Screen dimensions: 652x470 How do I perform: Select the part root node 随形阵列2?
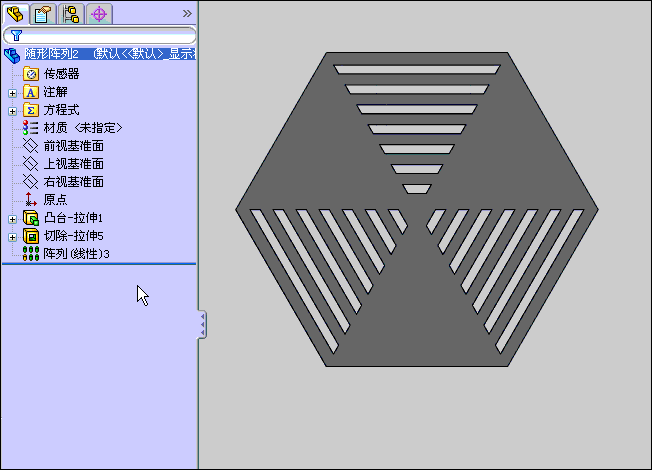(110, 54)
